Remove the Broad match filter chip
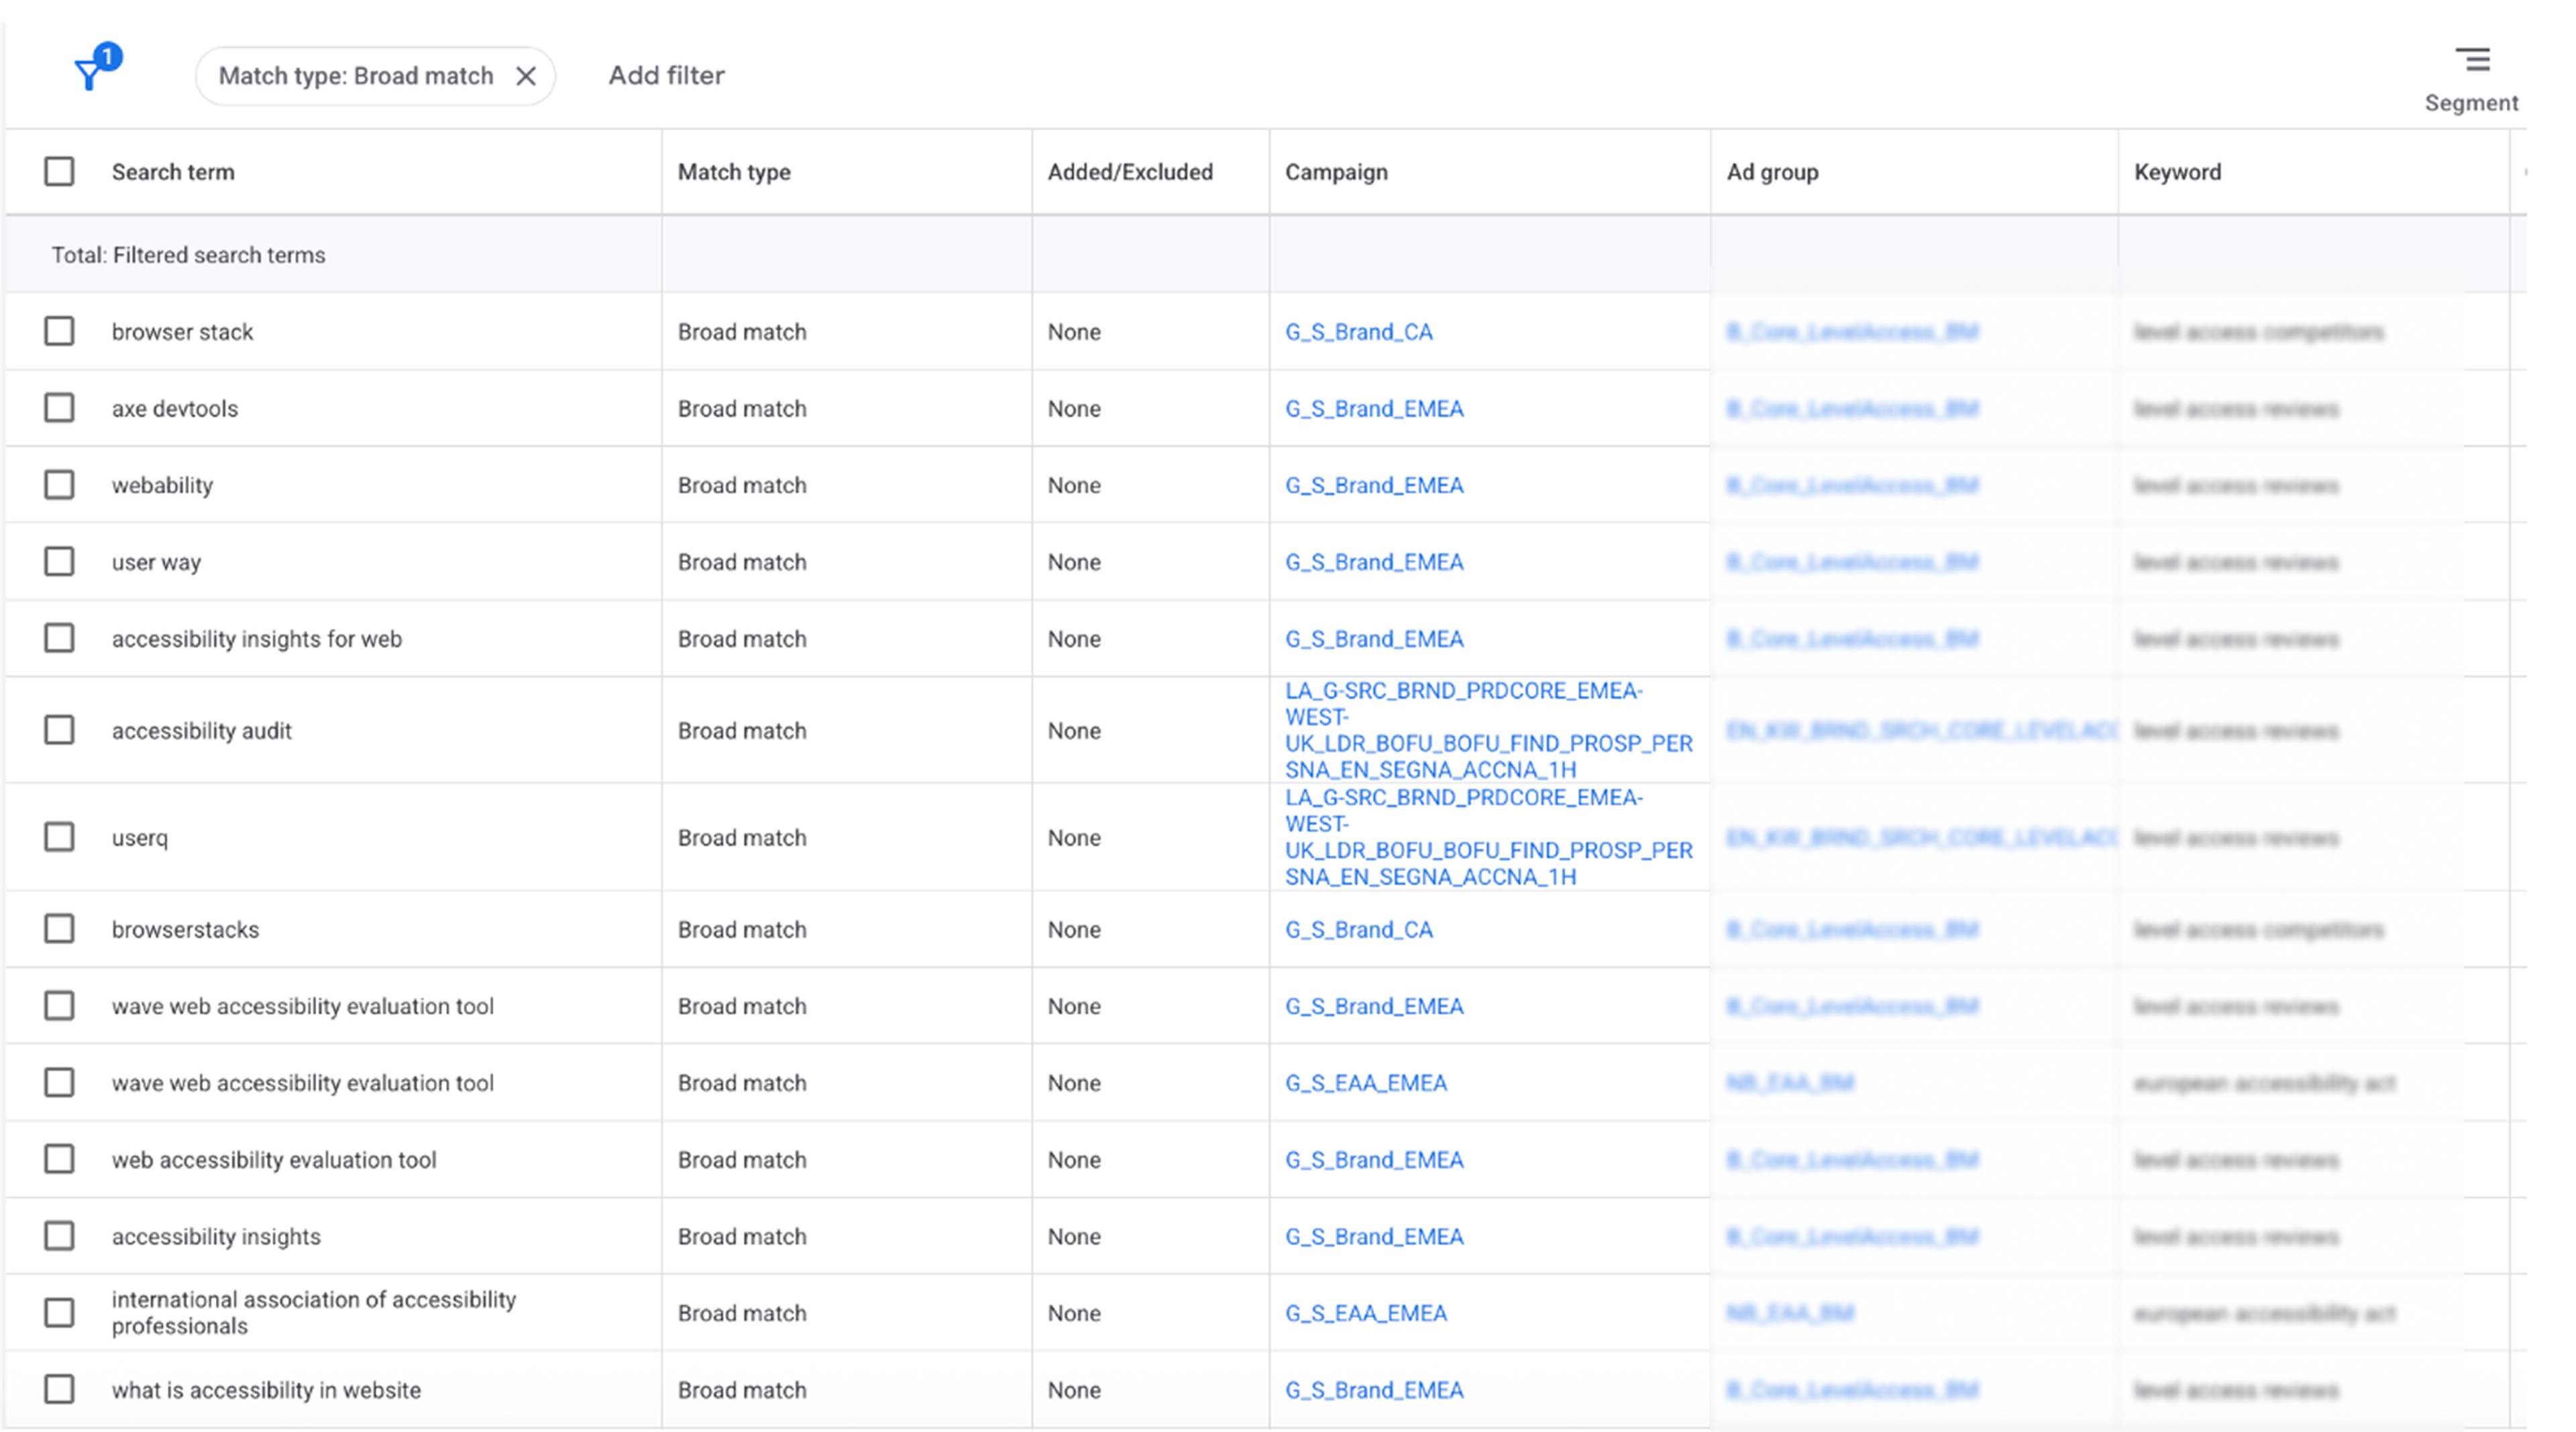Viewport: 2576px width, 1432px height. (x=526, y=76)
